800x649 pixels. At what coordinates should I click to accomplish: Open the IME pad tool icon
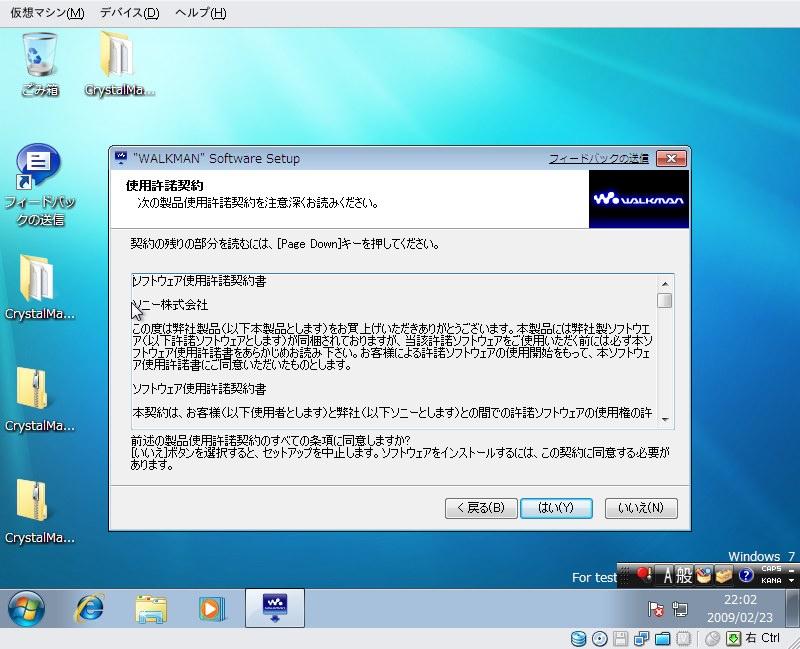704,576
